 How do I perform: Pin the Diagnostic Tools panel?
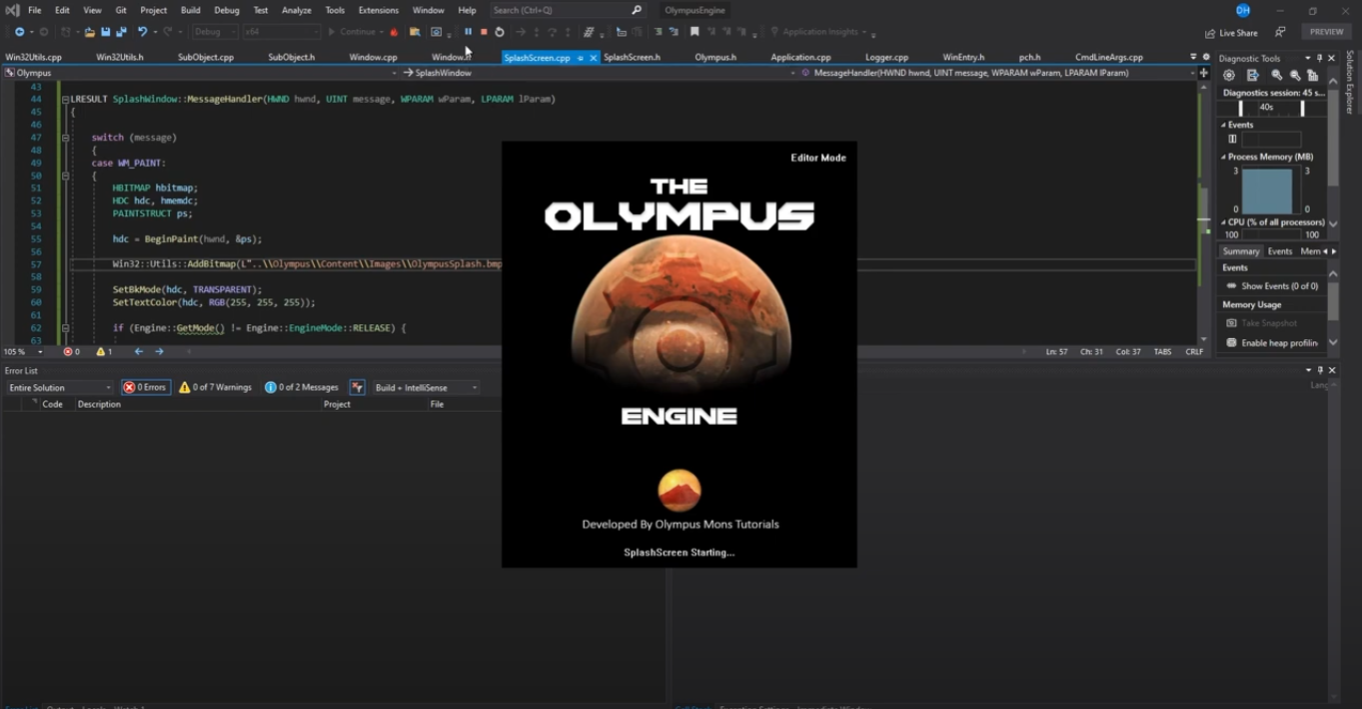pyautogui.click(x=1319, y=58)
